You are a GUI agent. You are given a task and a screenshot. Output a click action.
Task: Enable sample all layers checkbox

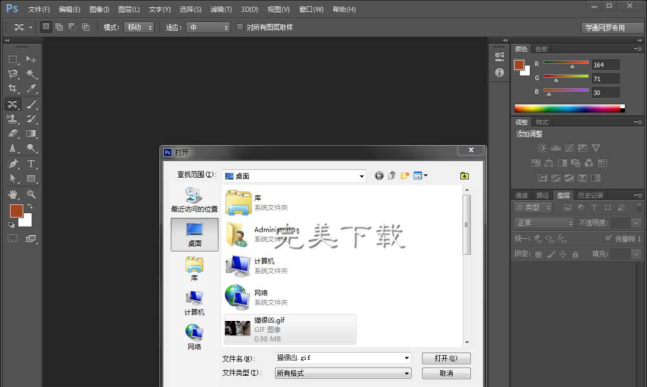pyautogui.click(x=240, y=27)
